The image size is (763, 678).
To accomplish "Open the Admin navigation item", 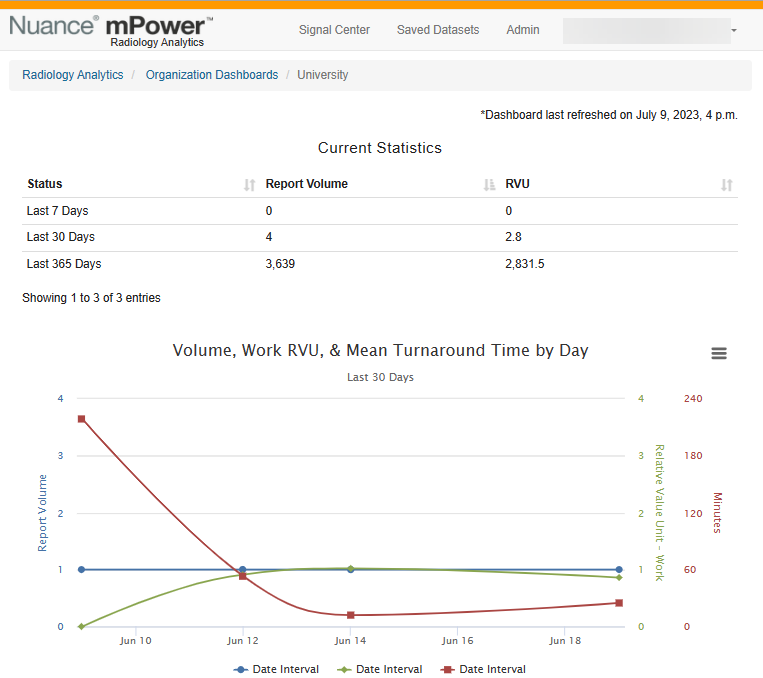I will pos(523,30).
